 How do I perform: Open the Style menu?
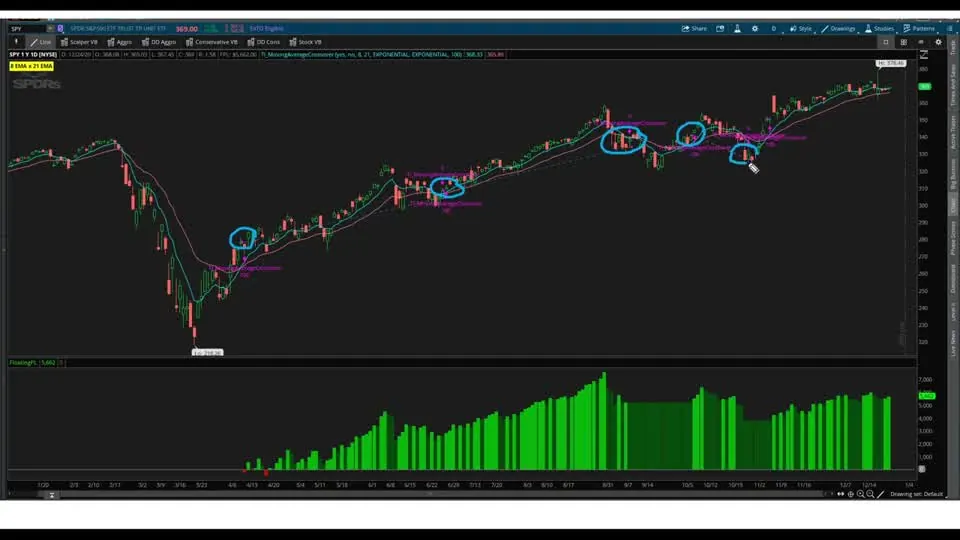click(801, 28)
